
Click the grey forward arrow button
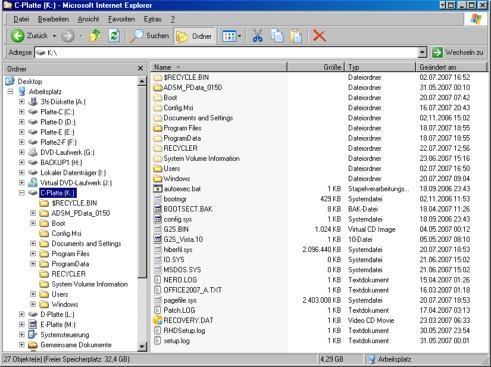(x=68, y=36)
